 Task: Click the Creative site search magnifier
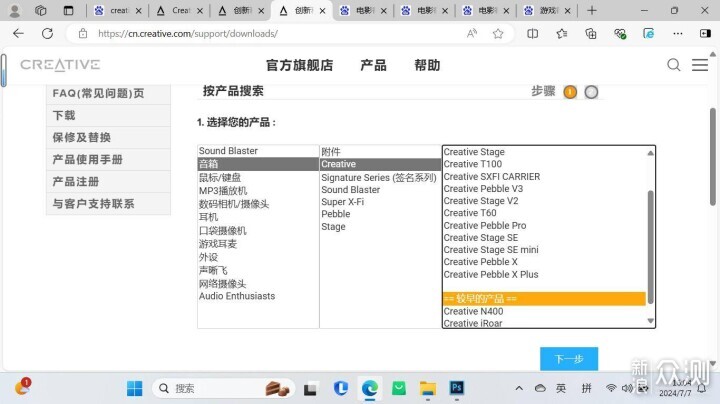(x=674, y=65)
